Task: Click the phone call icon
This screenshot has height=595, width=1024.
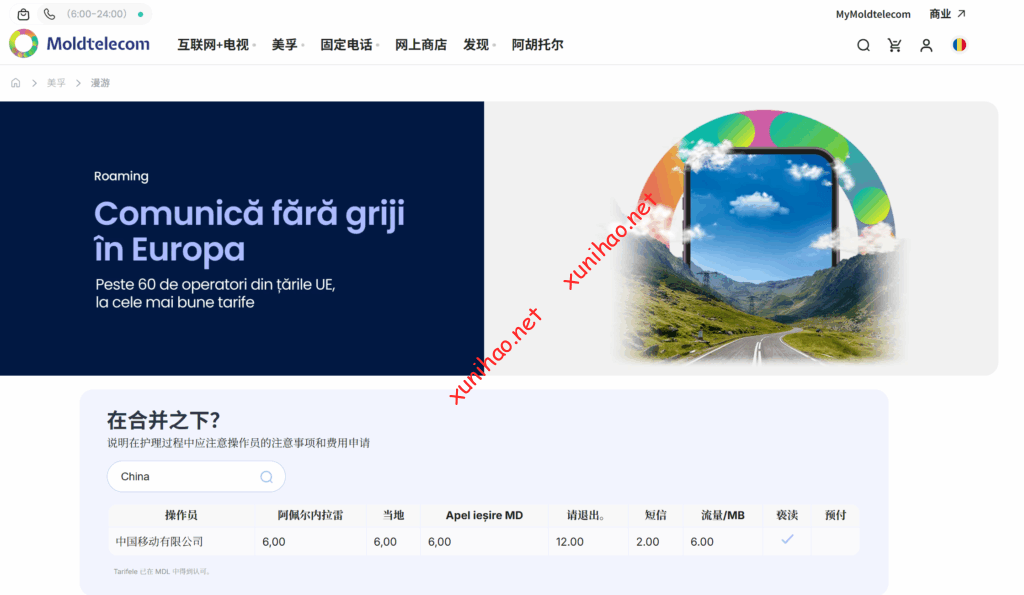Action: [x=49, y=14]
